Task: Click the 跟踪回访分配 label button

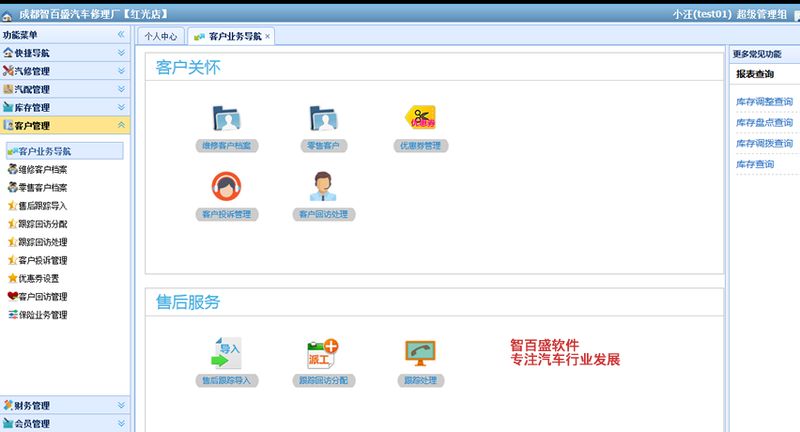Action: [323, 380]
